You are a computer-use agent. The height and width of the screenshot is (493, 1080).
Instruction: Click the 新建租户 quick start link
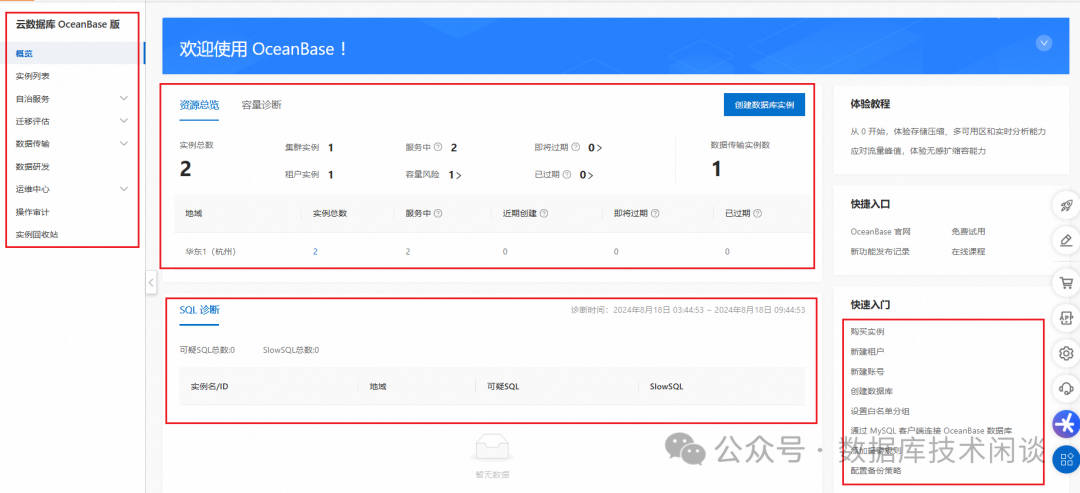point(868,351)
